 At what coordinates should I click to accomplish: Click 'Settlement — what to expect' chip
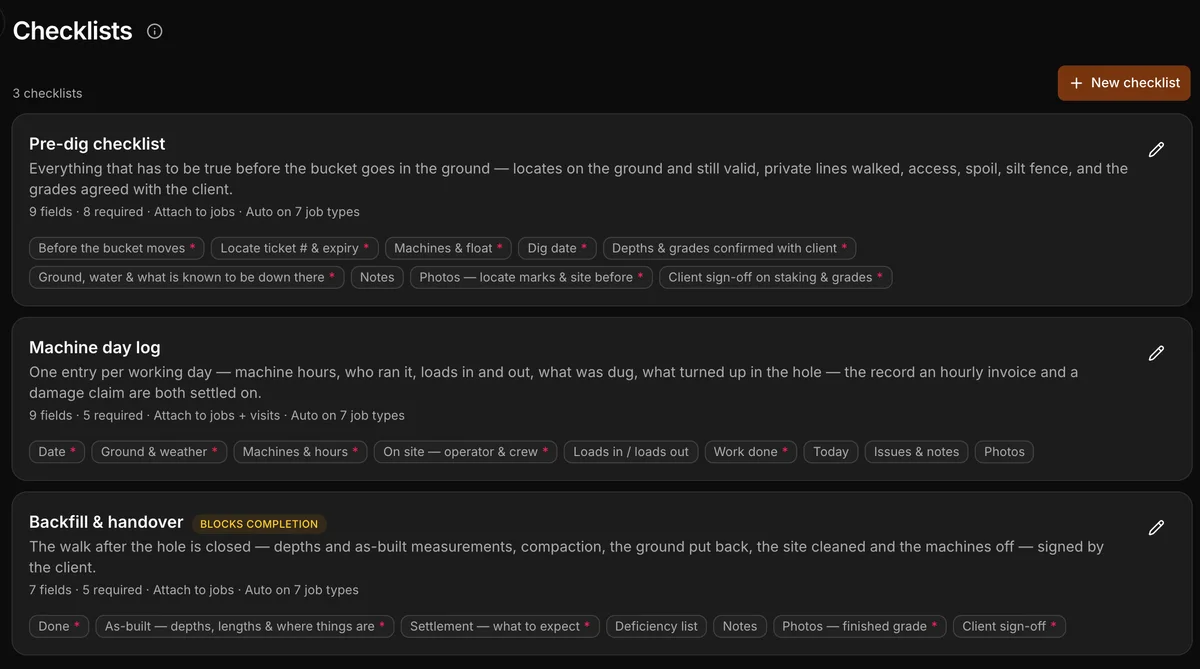click(500, 626)
